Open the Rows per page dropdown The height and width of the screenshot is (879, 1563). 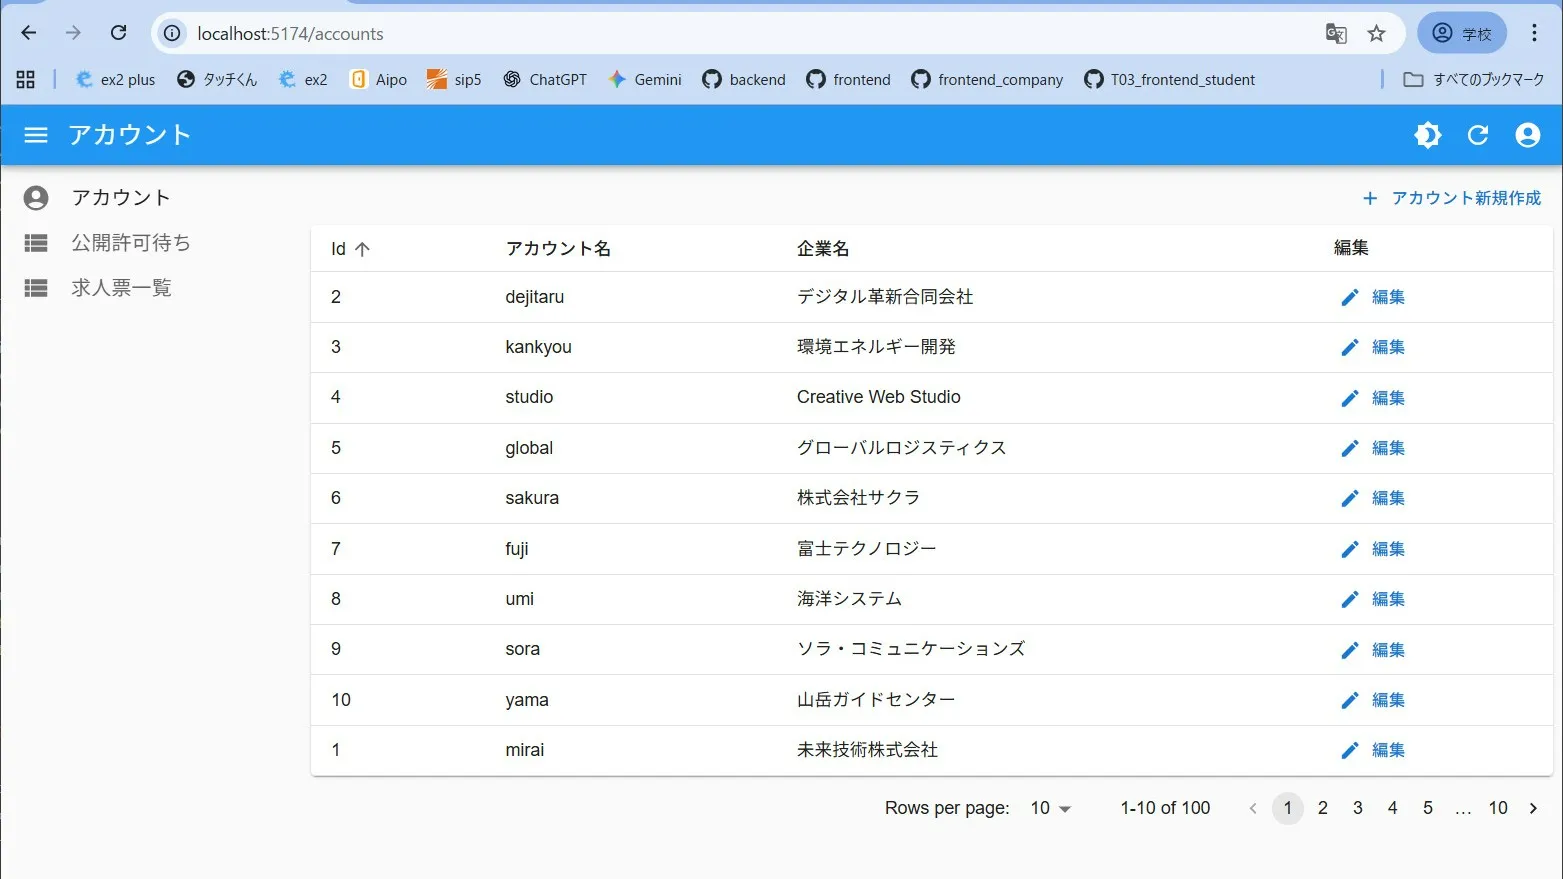pyautogui.click(x=1048, y=808)
